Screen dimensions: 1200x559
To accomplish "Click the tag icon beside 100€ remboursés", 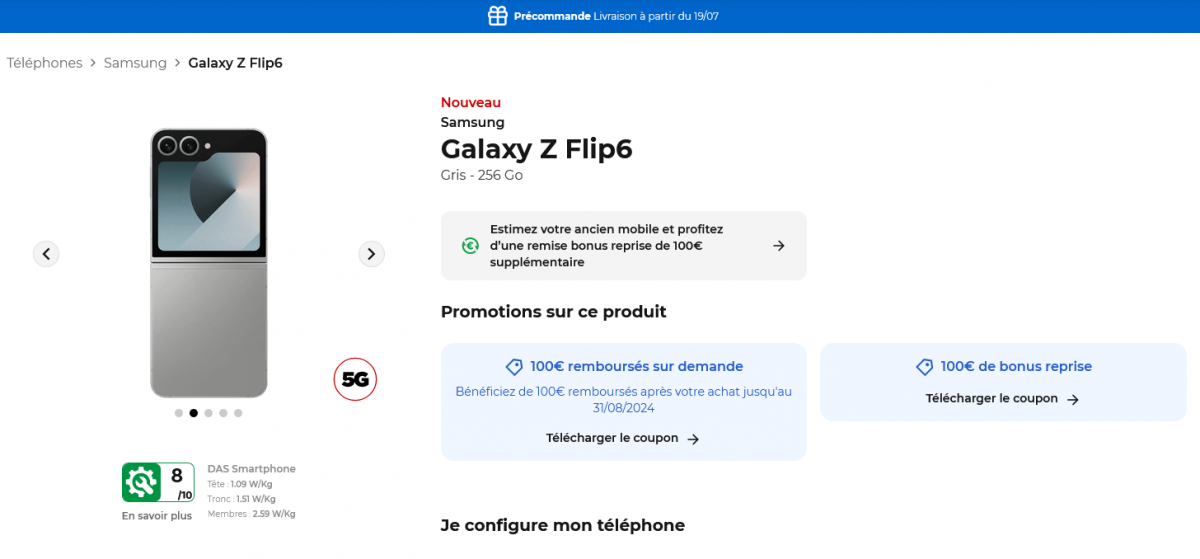I will [515, 367].
